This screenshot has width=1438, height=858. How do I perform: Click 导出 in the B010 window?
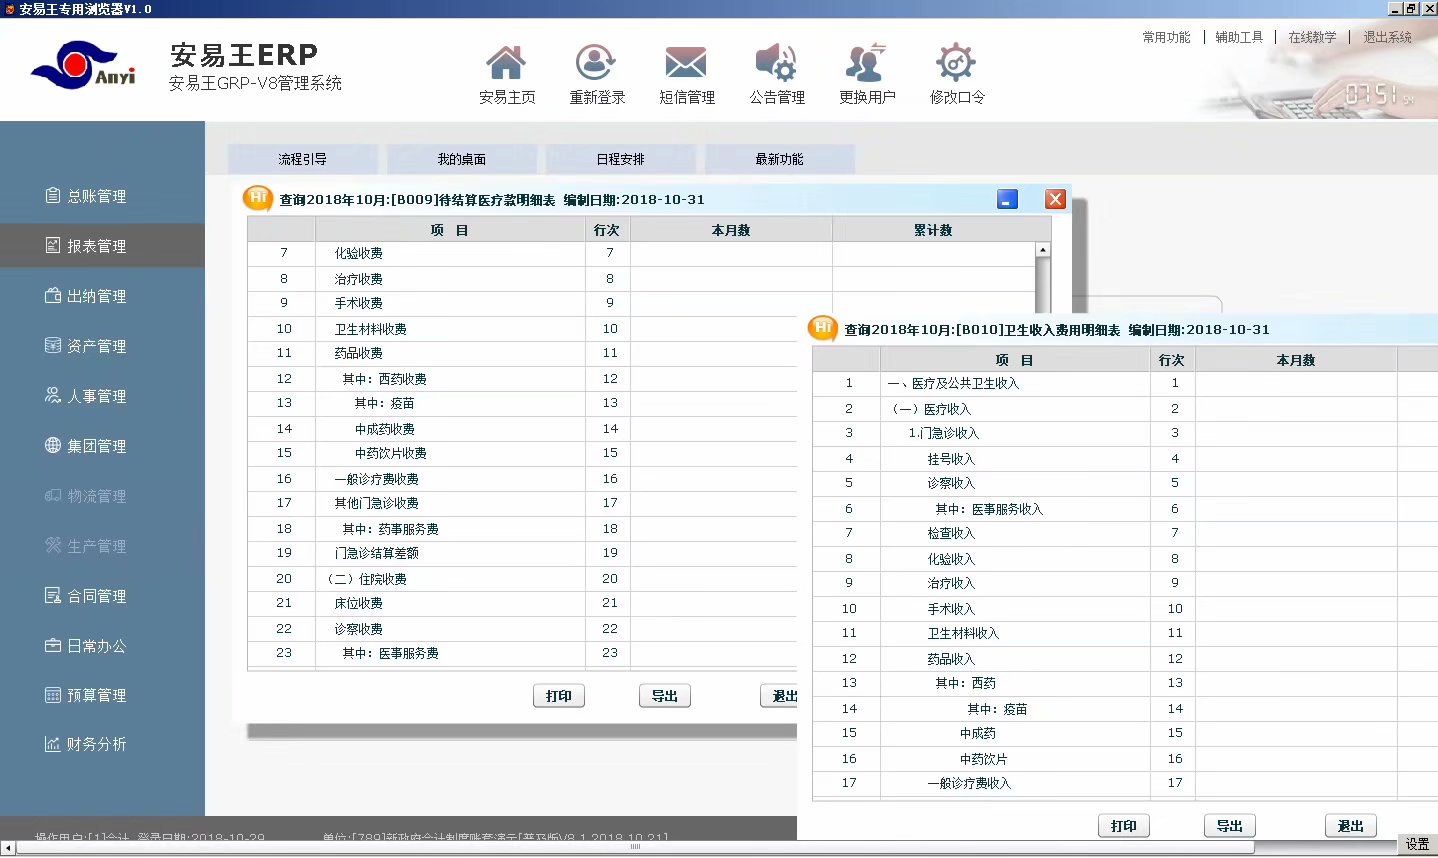1230,826
